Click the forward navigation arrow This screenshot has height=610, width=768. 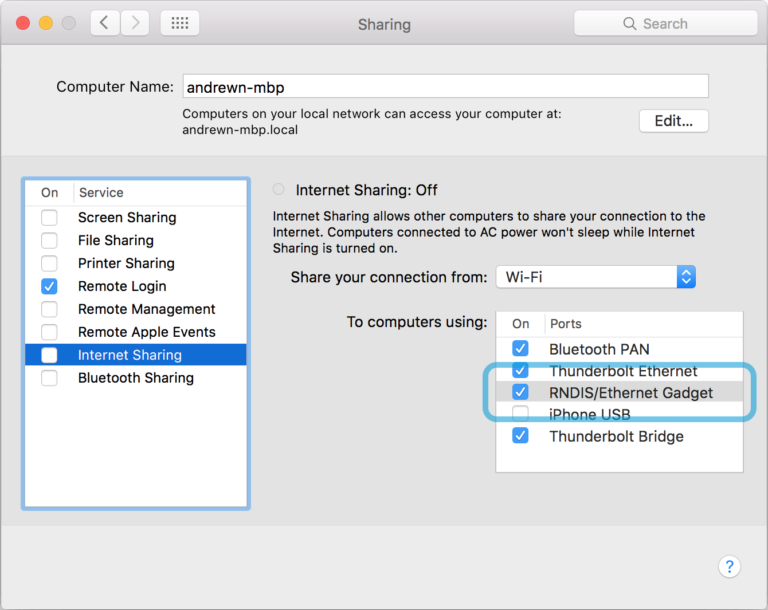(135, 23)
